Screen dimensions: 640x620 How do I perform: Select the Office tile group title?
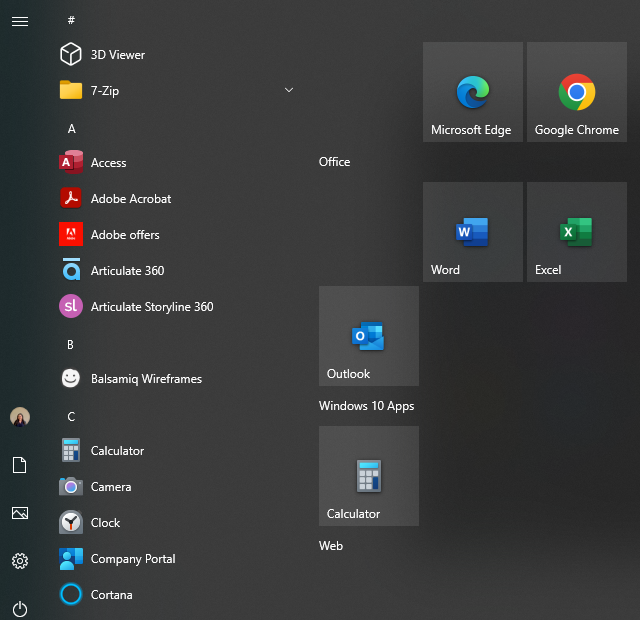[x=334, y=162]
